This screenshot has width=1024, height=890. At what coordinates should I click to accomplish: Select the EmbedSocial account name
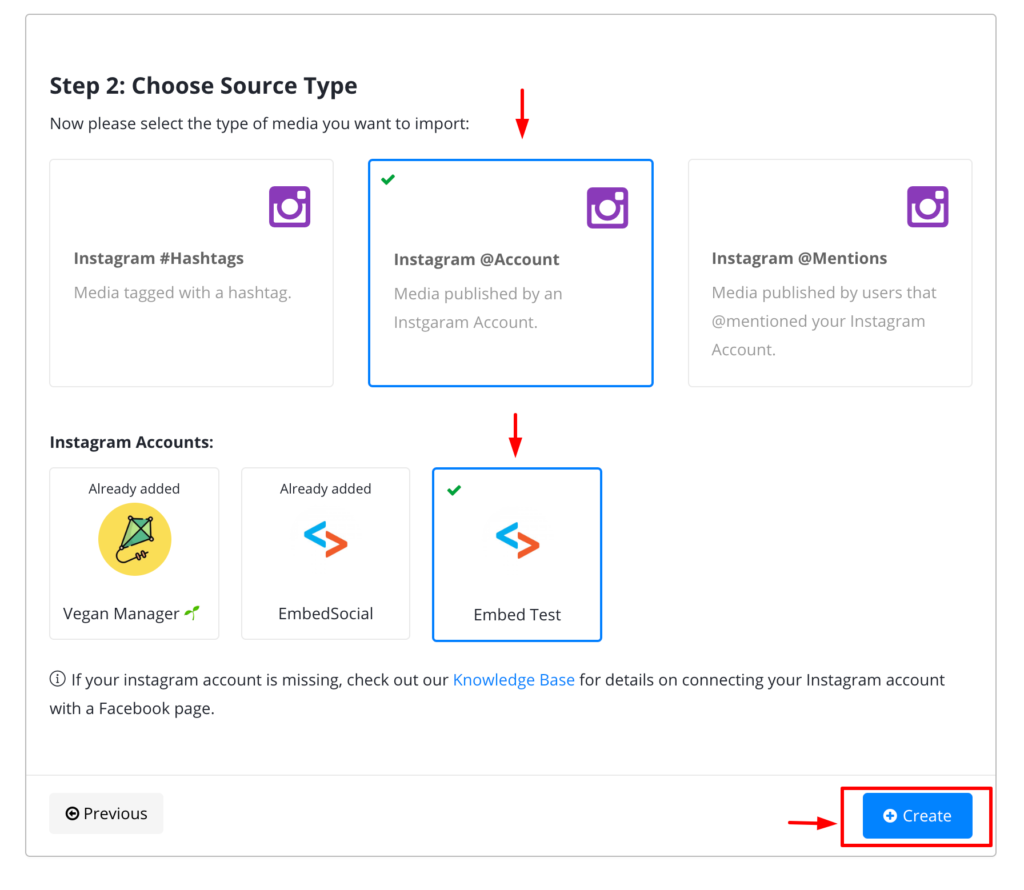326,614
